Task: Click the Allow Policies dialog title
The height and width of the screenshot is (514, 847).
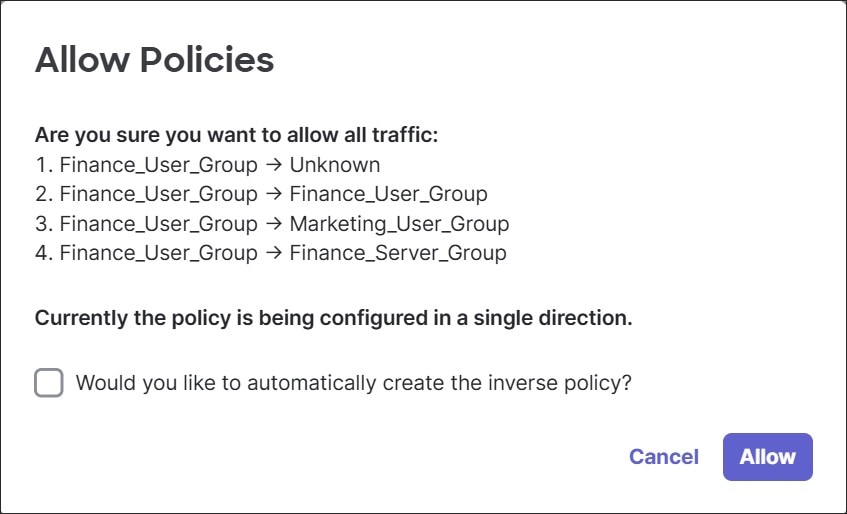Action: point(154,59)
